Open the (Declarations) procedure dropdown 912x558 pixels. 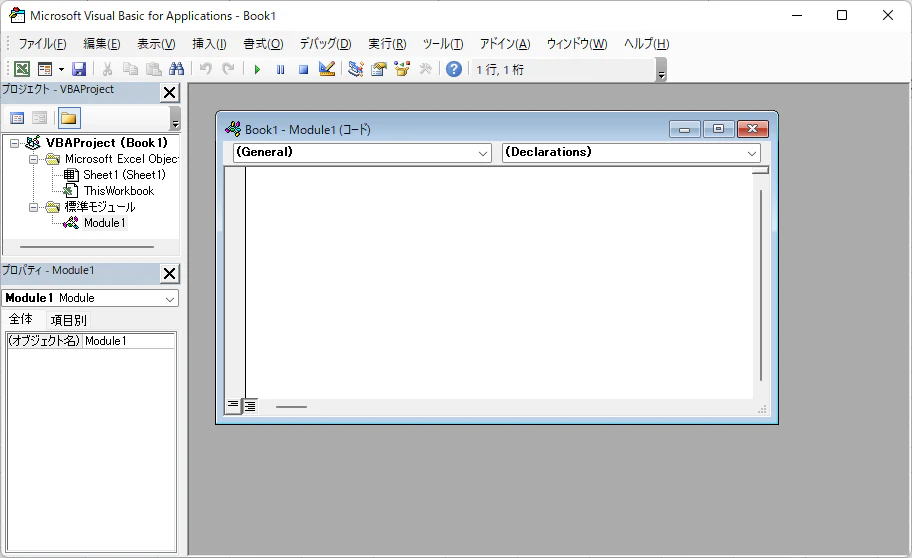click(631, 153)
